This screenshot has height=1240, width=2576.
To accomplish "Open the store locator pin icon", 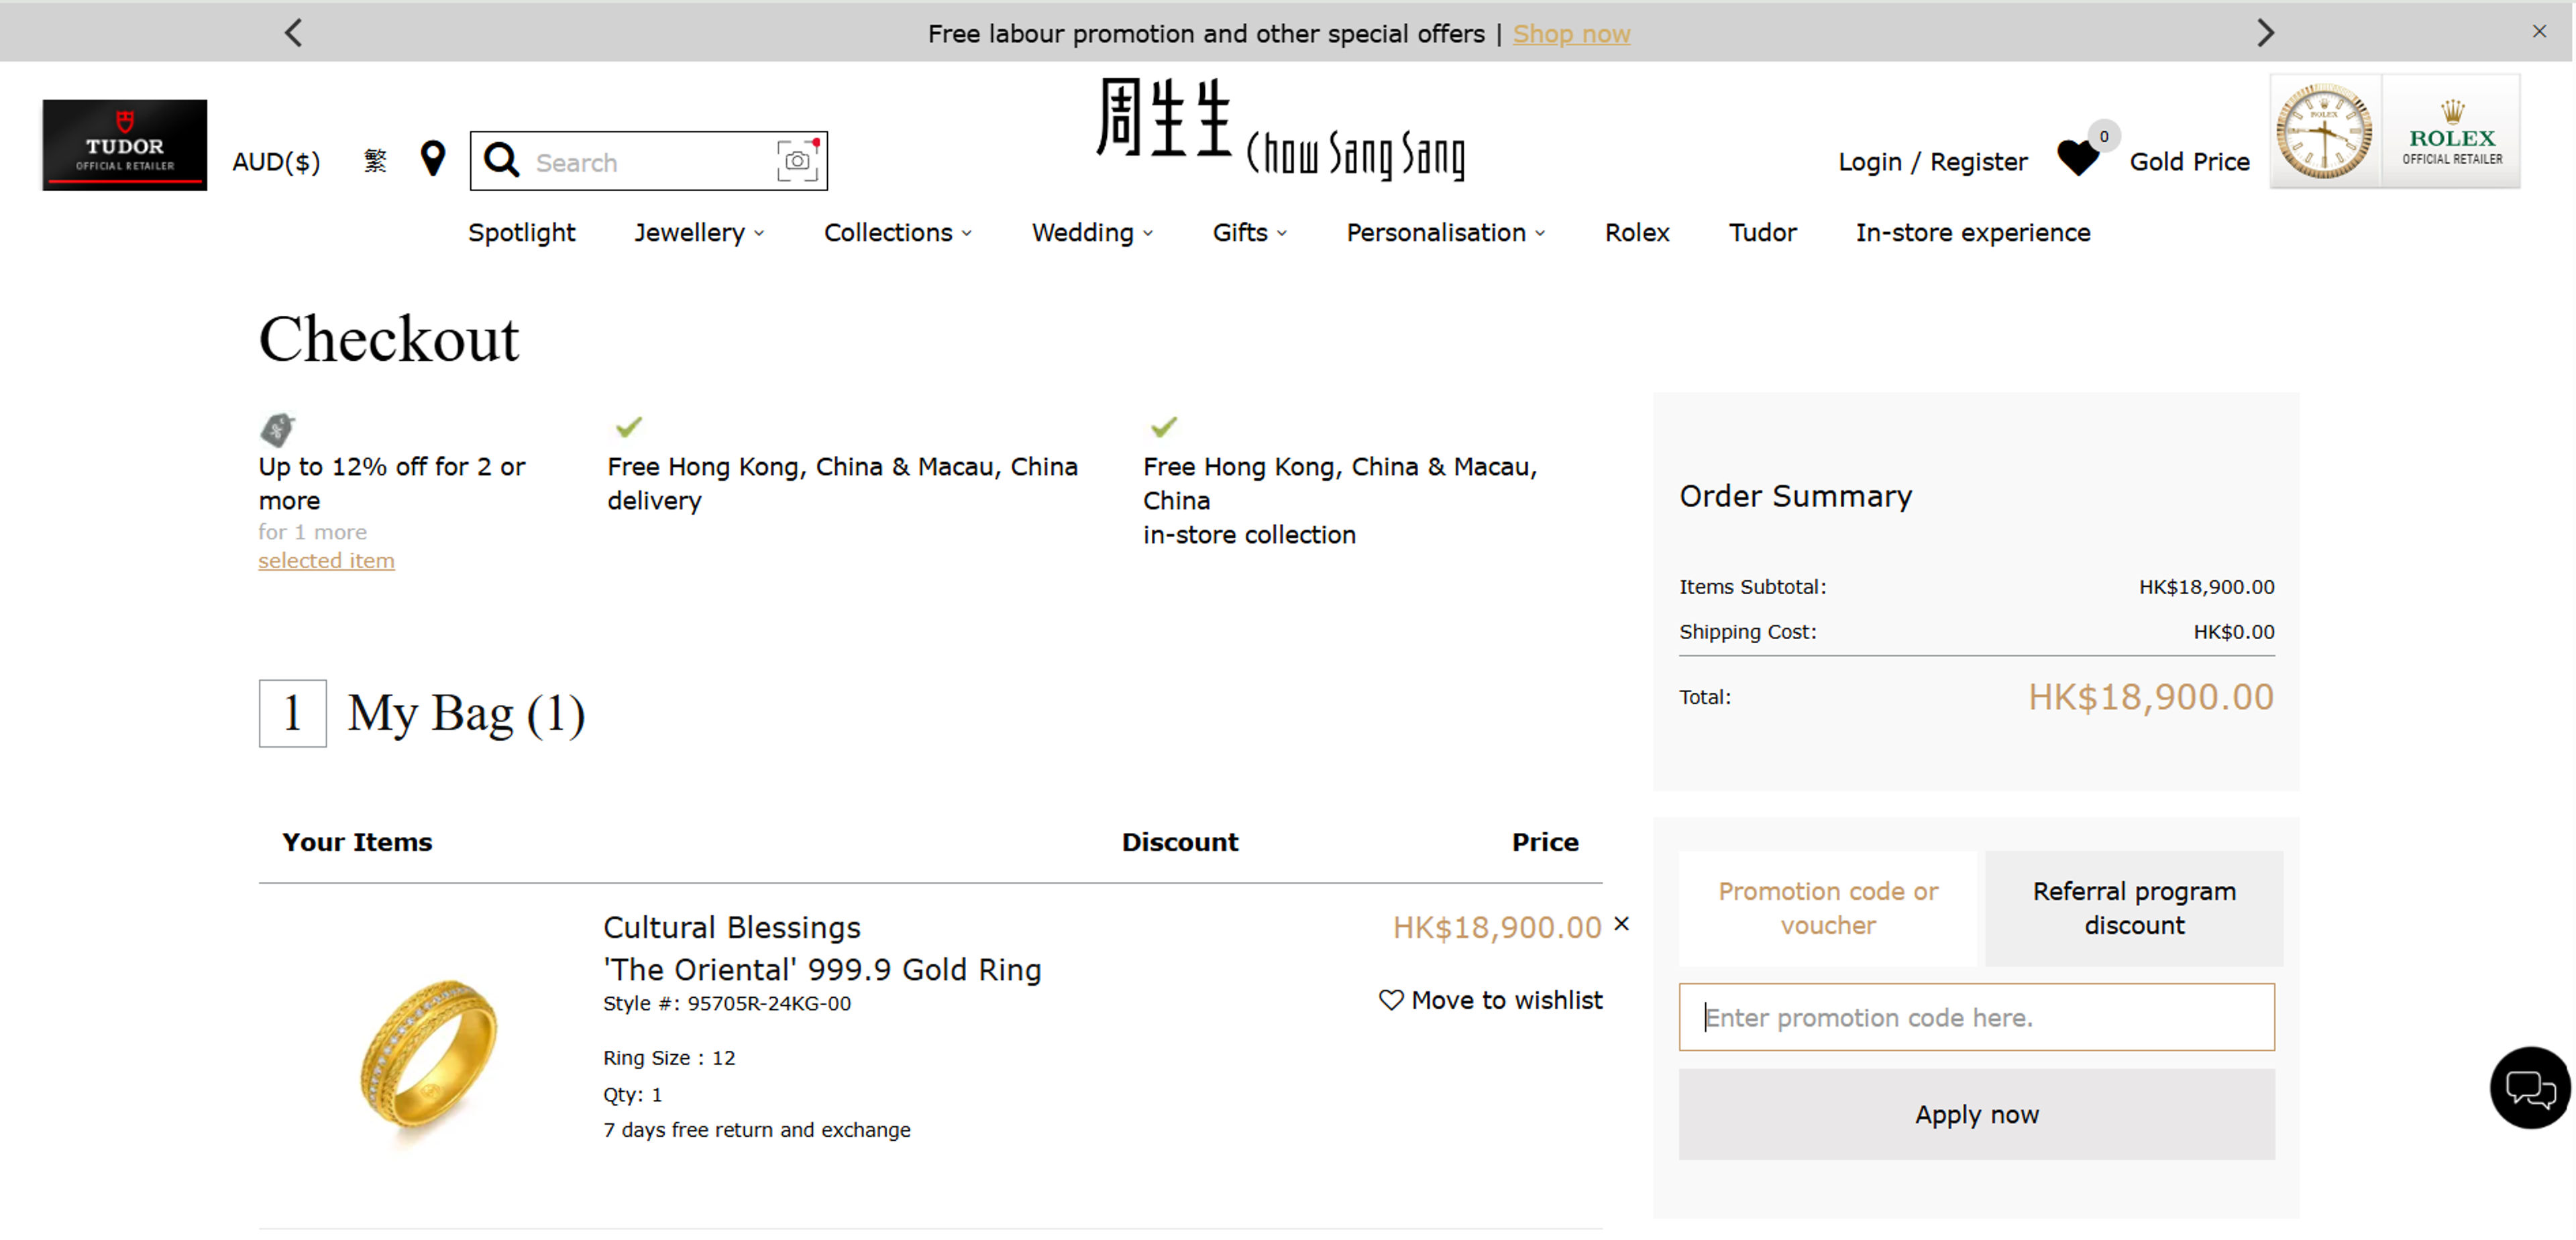I will [x=432, y=159].
